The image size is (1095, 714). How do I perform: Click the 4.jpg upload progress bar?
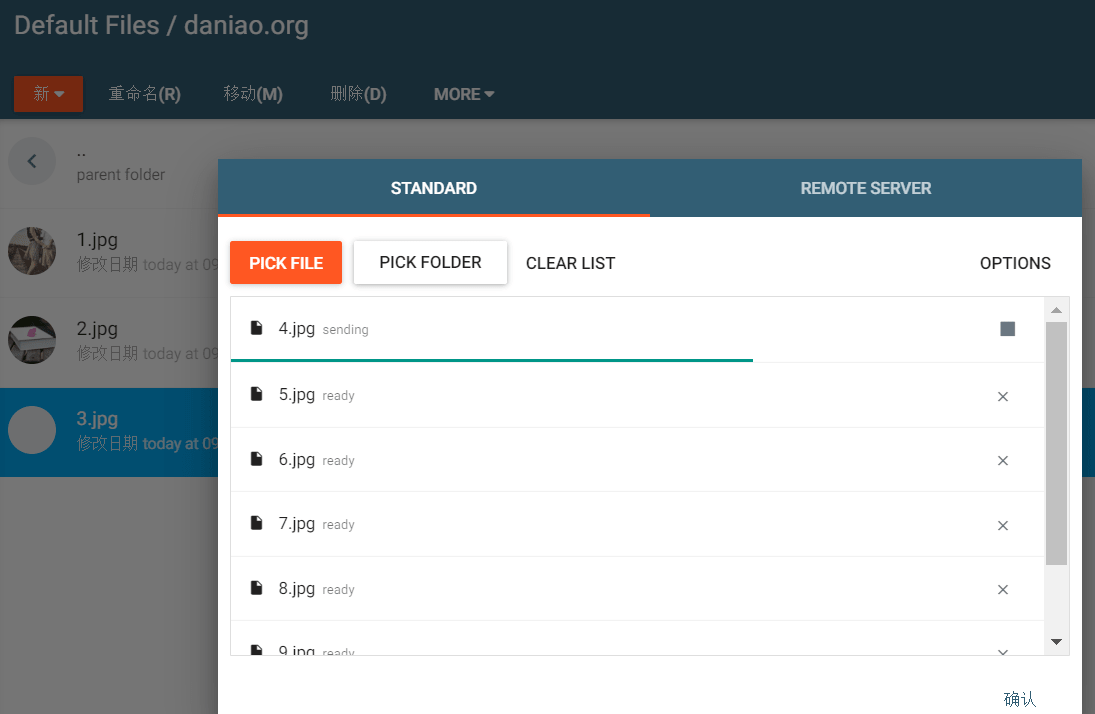pyautogui.click(x=492, y=360)
